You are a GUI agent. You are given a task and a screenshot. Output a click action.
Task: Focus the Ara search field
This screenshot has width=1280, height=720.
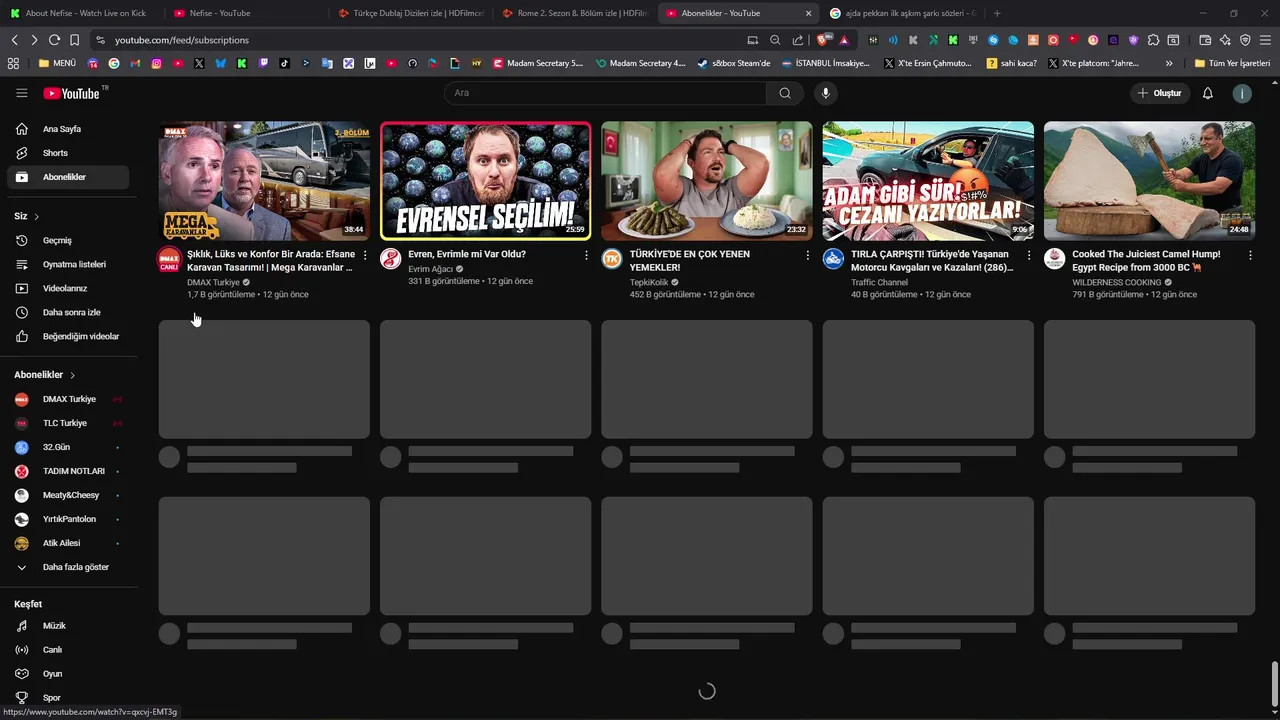pos(606,93)
